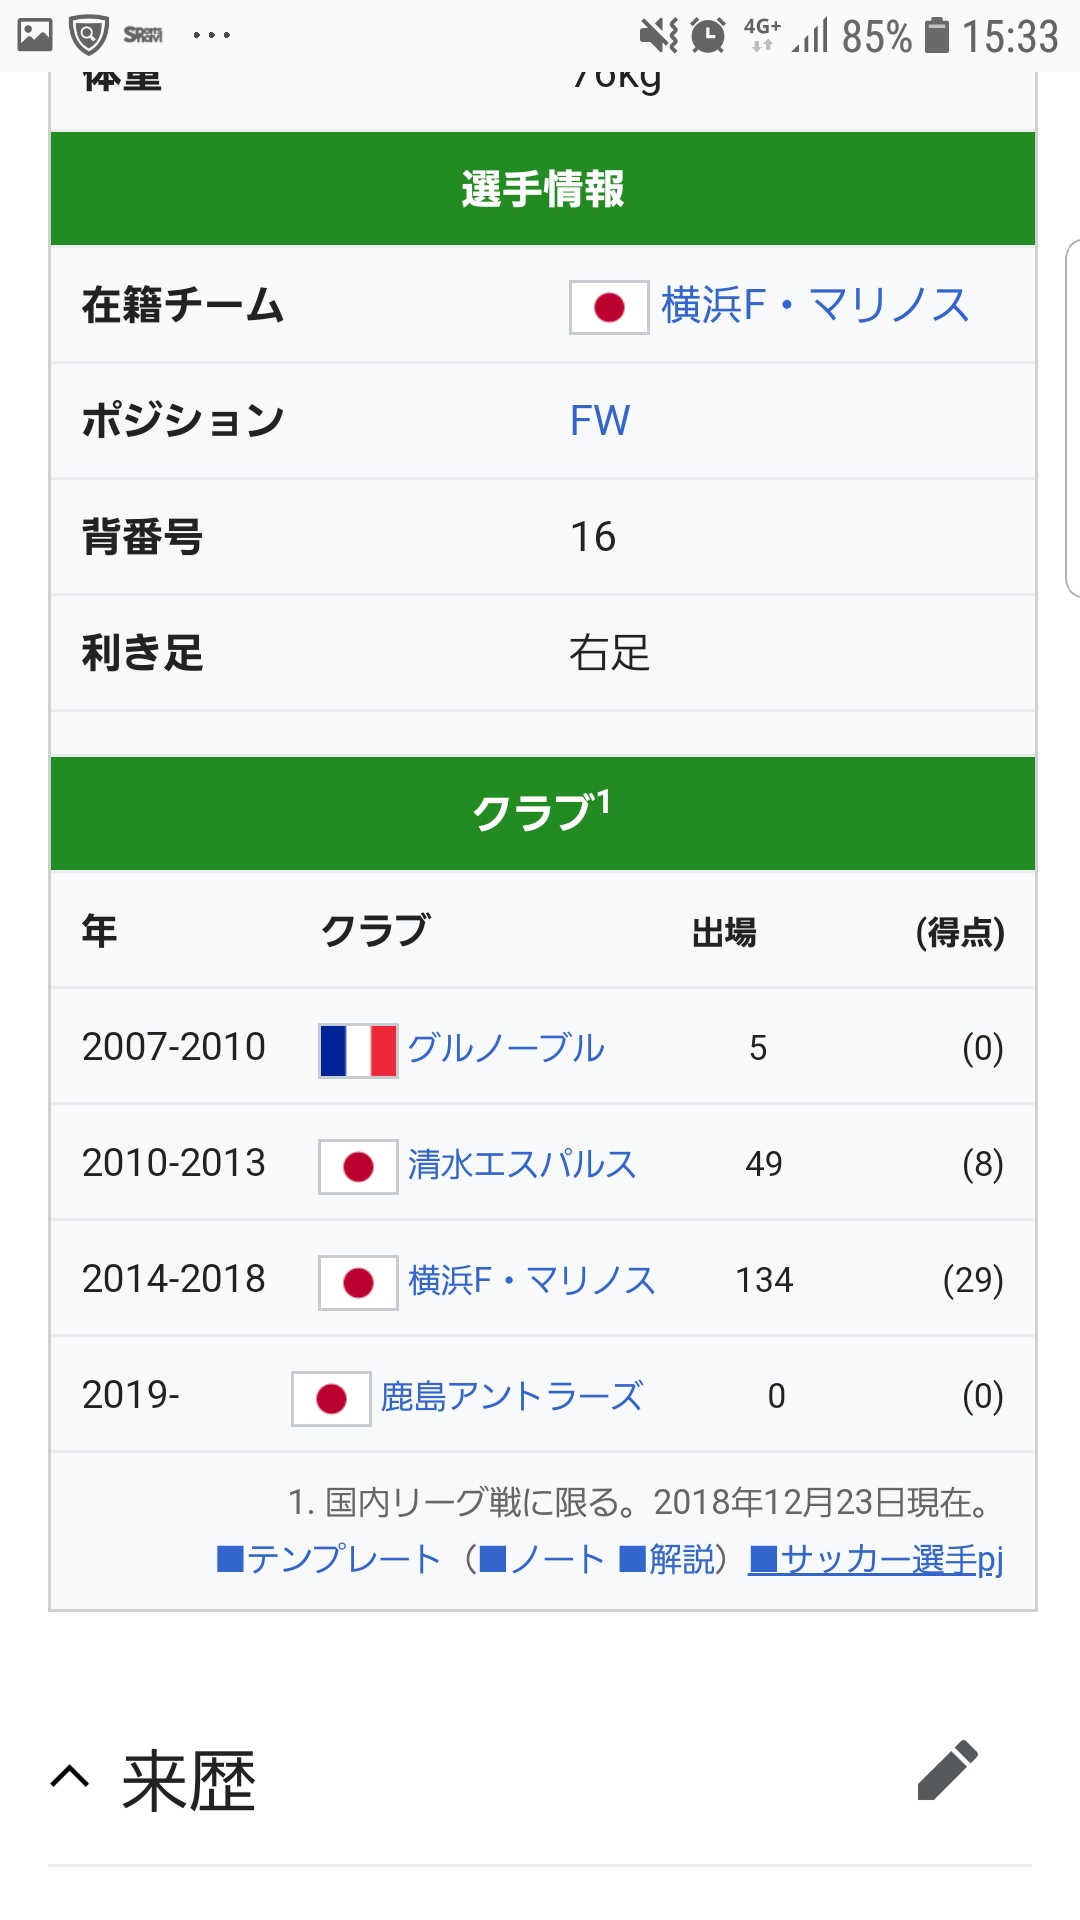Open the テンプレート footer link
This screenshot has height=1920, width=1080.
pyautogui.click(x=330, y=1559)
